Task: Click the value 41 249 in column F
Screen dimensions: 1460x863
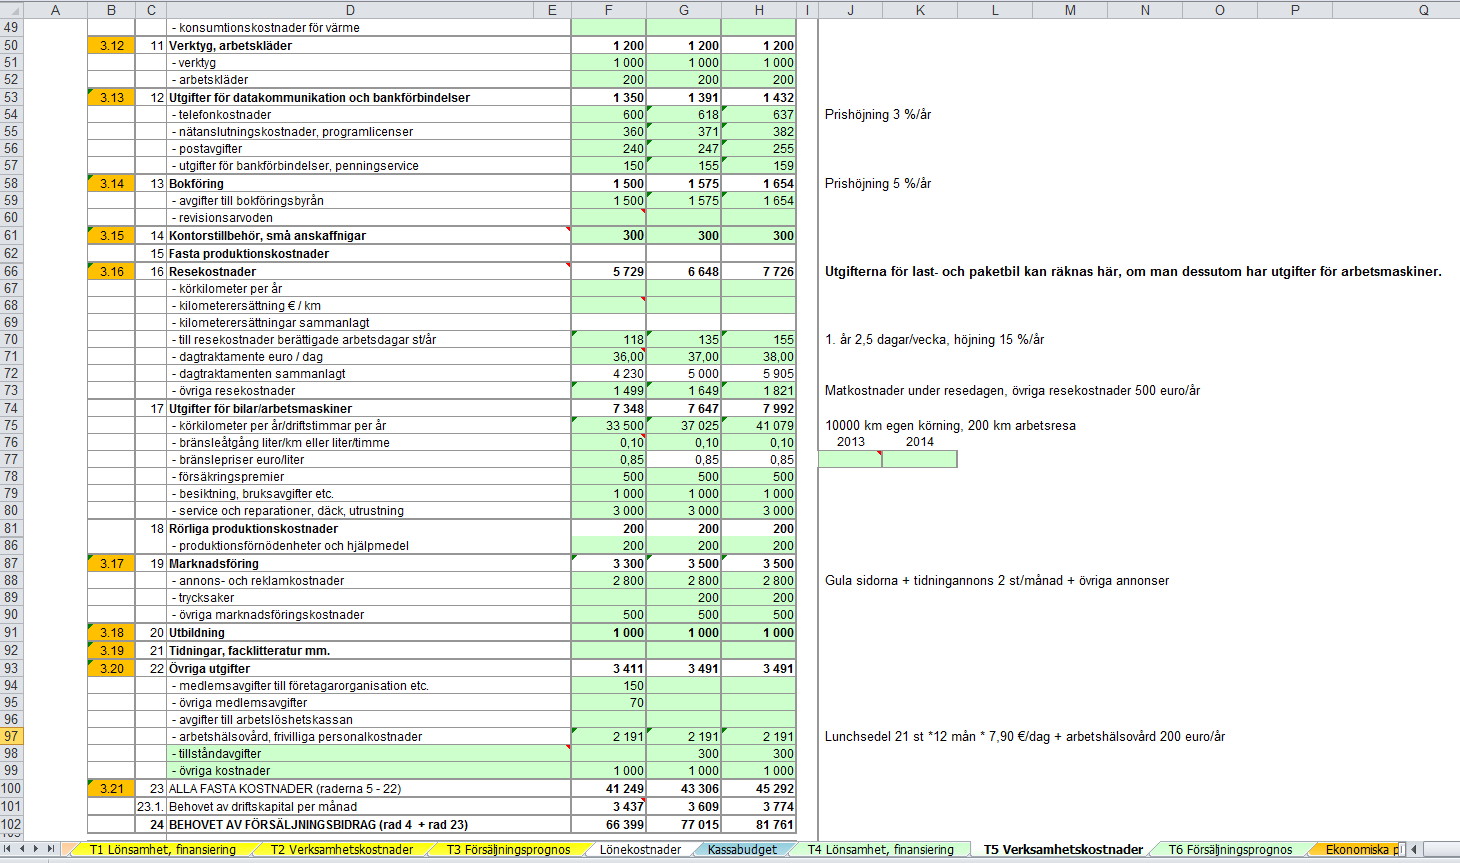Action: coord(609,788)
